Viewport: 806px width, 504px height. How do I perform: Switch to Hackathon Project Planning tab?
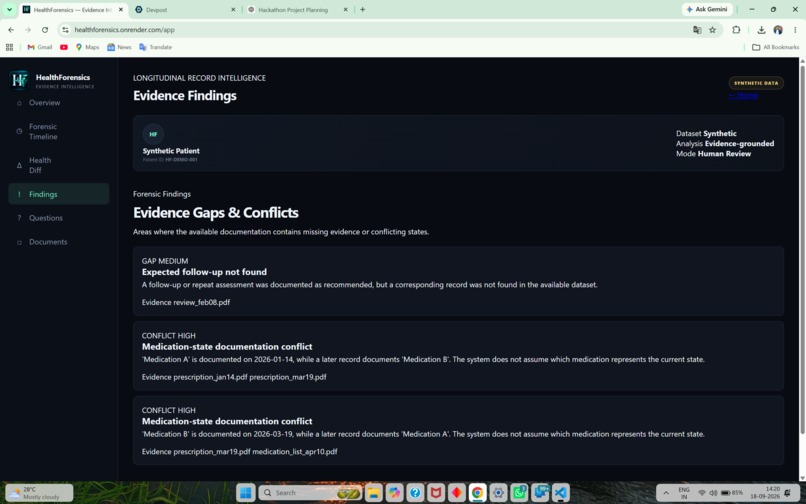tap(297, 9)
